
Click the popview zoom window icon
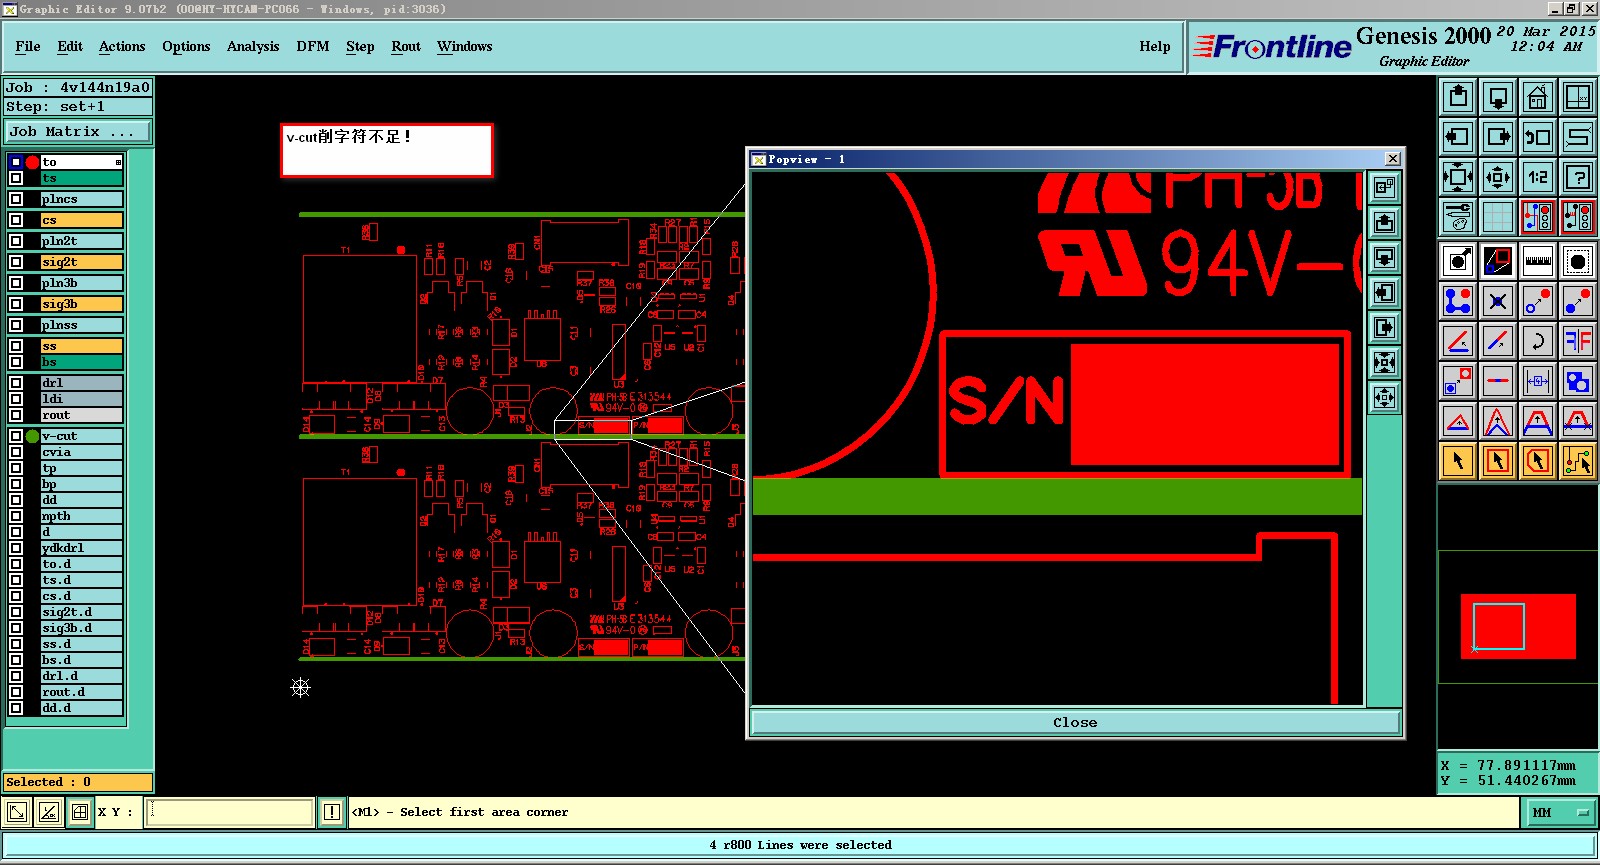coord(1498,261)
